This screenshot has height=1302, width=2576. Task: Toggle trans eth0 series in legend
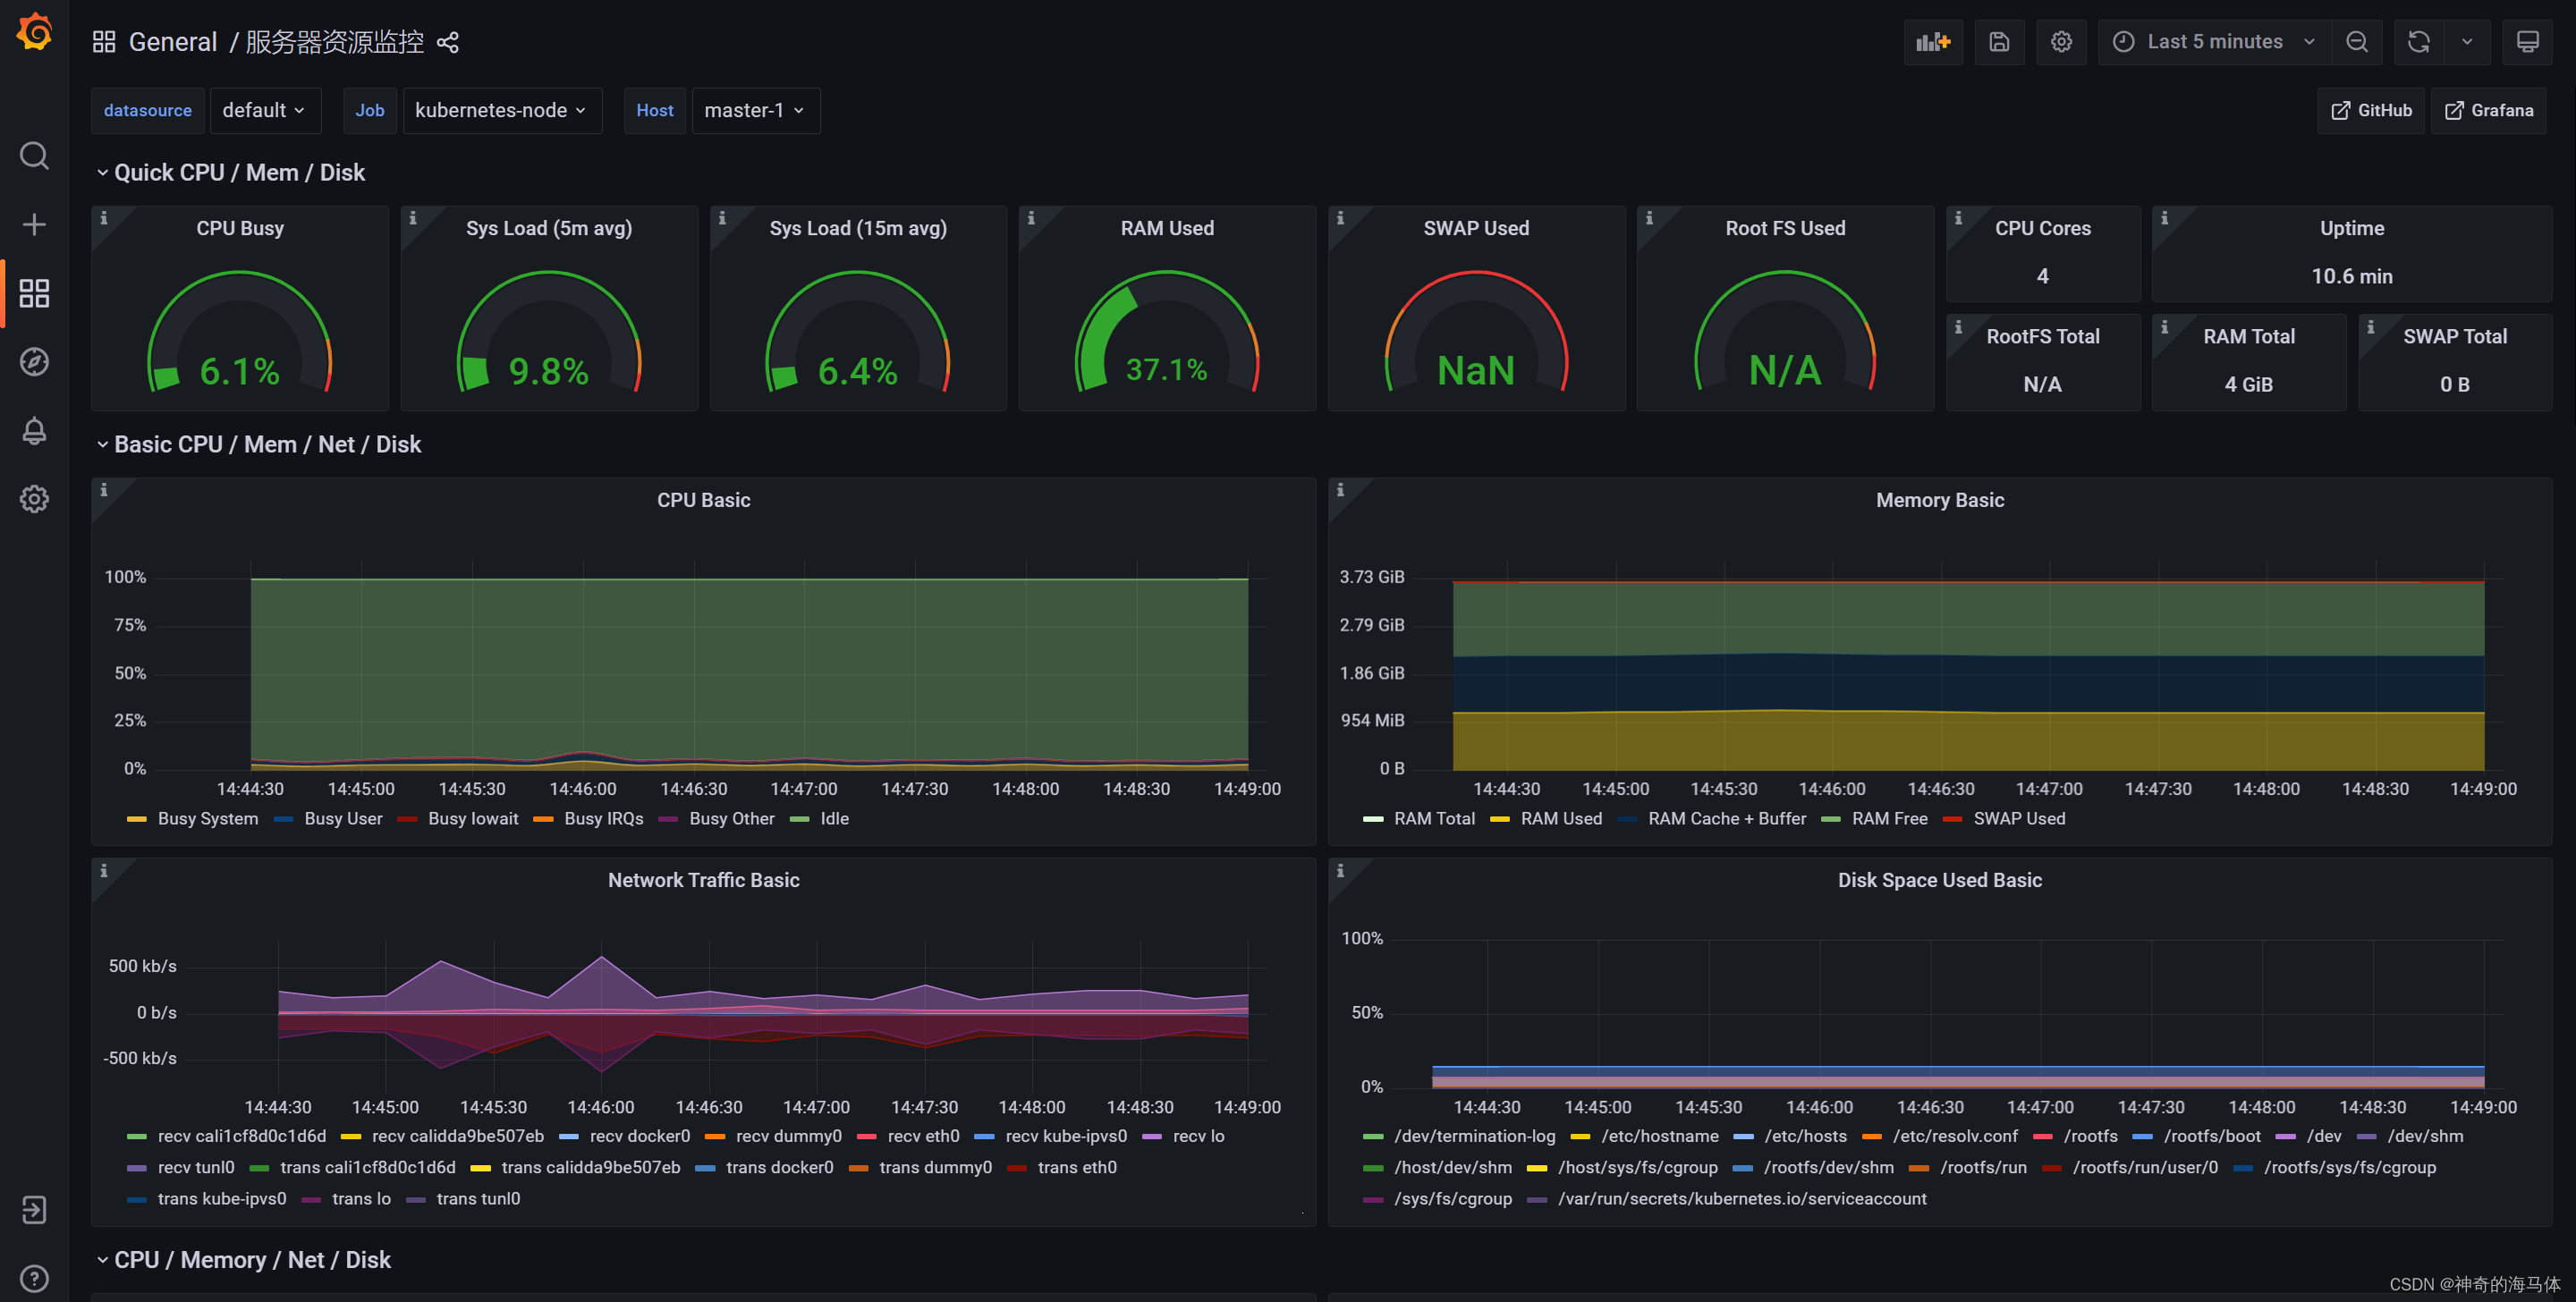[1077, 1167]
